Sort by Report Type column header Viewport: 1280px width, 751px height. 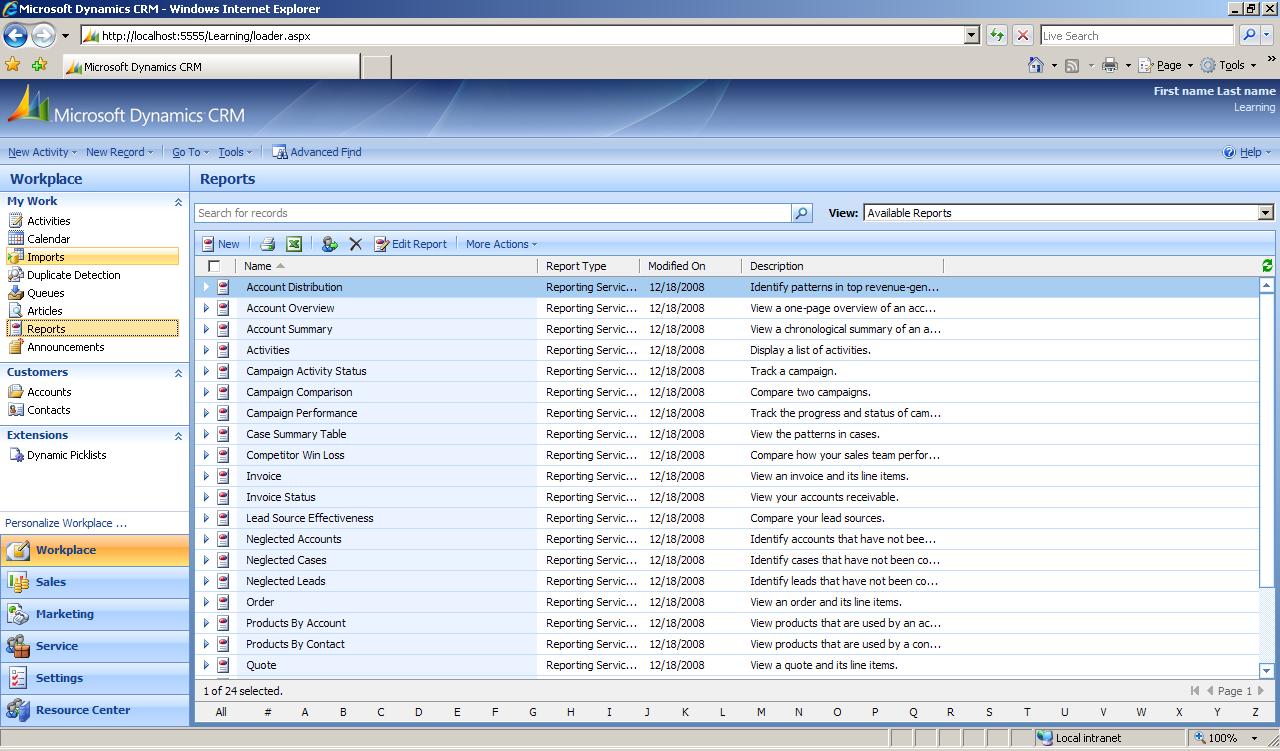pyautogui.click(x=587, y=266)
